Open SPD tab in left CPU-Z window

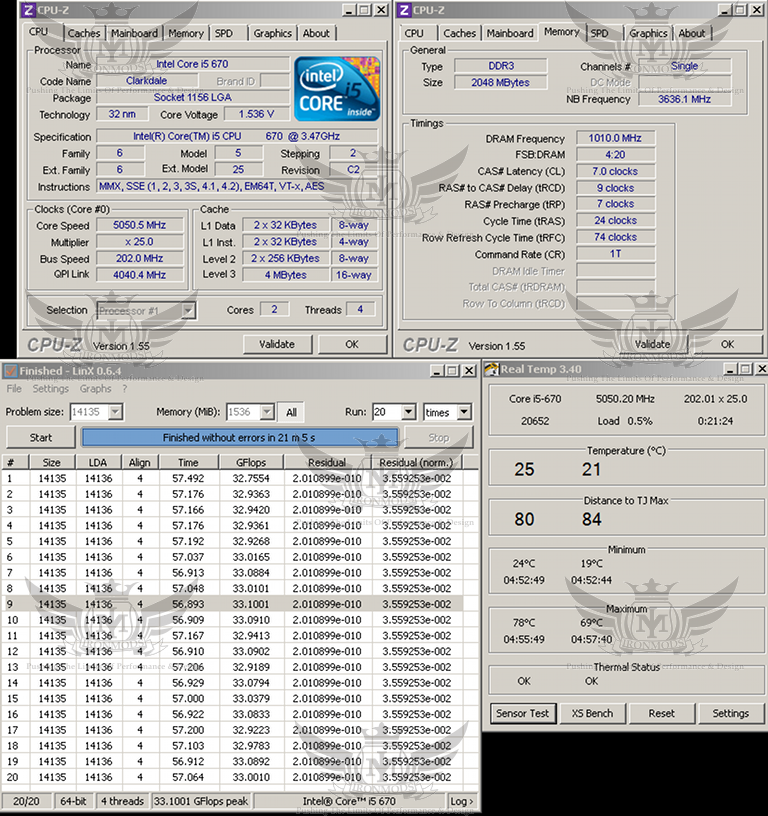tap(224, 33)
